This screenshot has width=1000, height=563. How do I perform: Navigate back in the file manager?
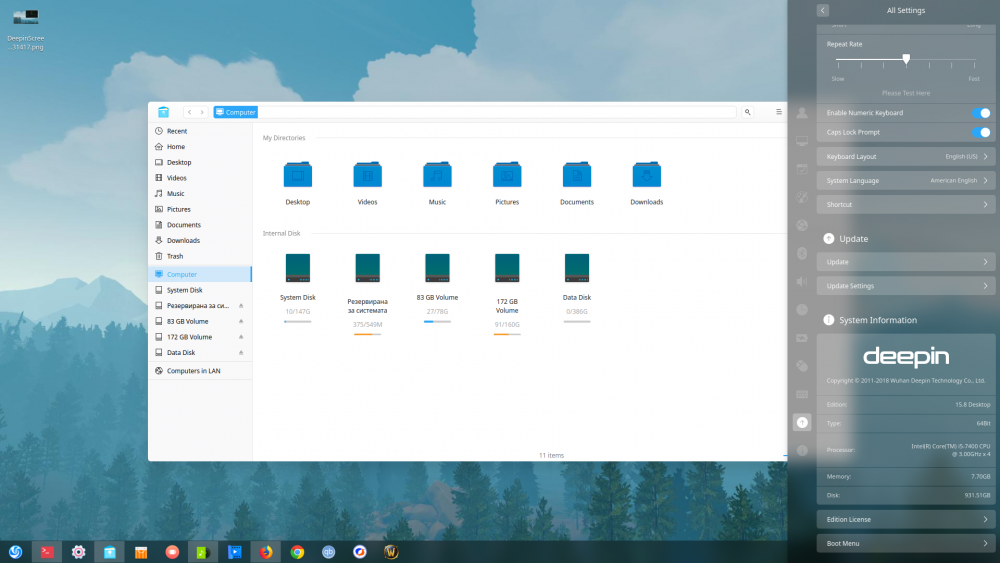coord(189,112)
